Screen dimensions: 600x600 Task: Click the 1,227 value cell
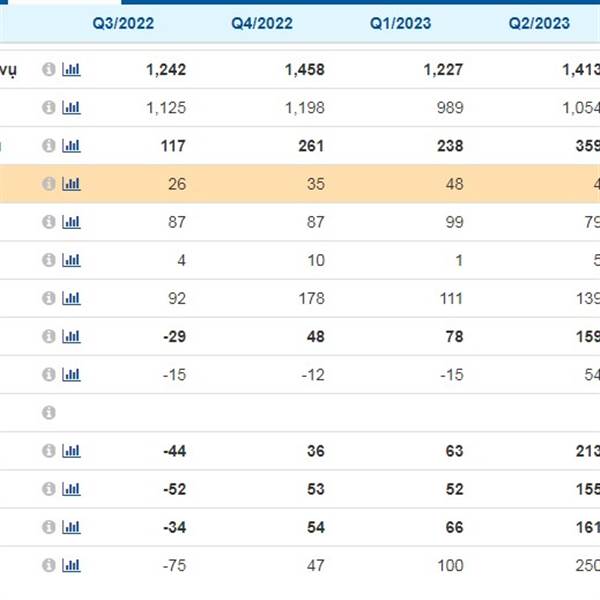(443, 70)
